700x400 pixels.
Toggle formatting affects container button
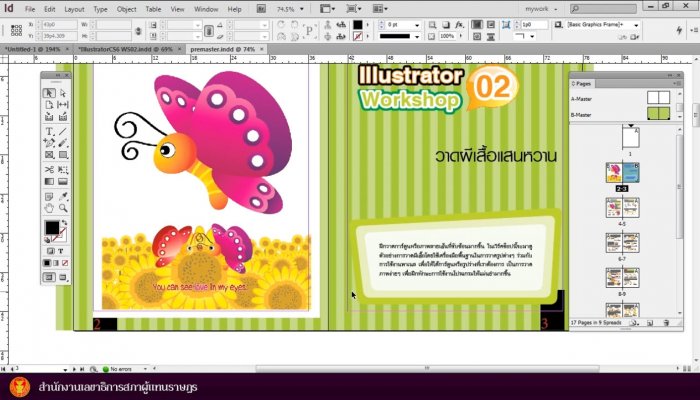pos(50,251)
